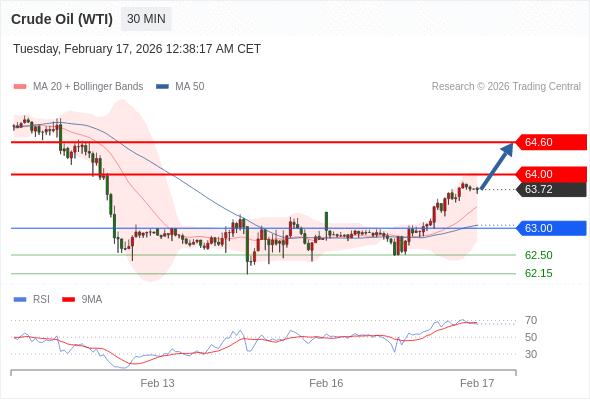Click the 63.72 current price label
The width and height of the screenshot is (590, 400).
point(551,189)
